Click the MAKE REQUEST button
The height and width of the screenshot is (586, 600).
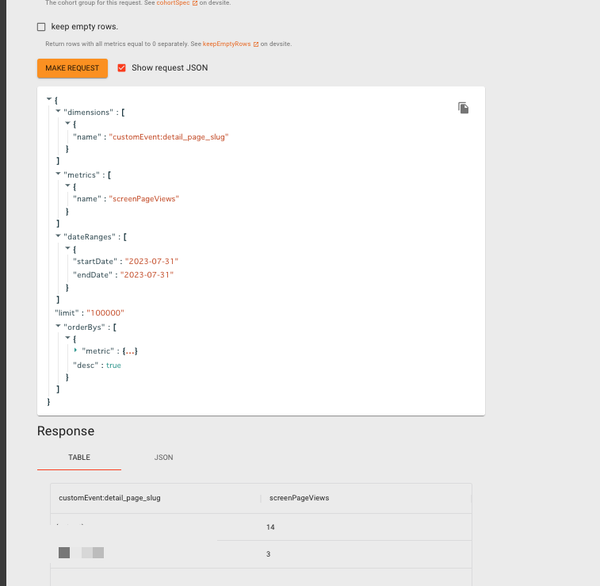[72, 68]
